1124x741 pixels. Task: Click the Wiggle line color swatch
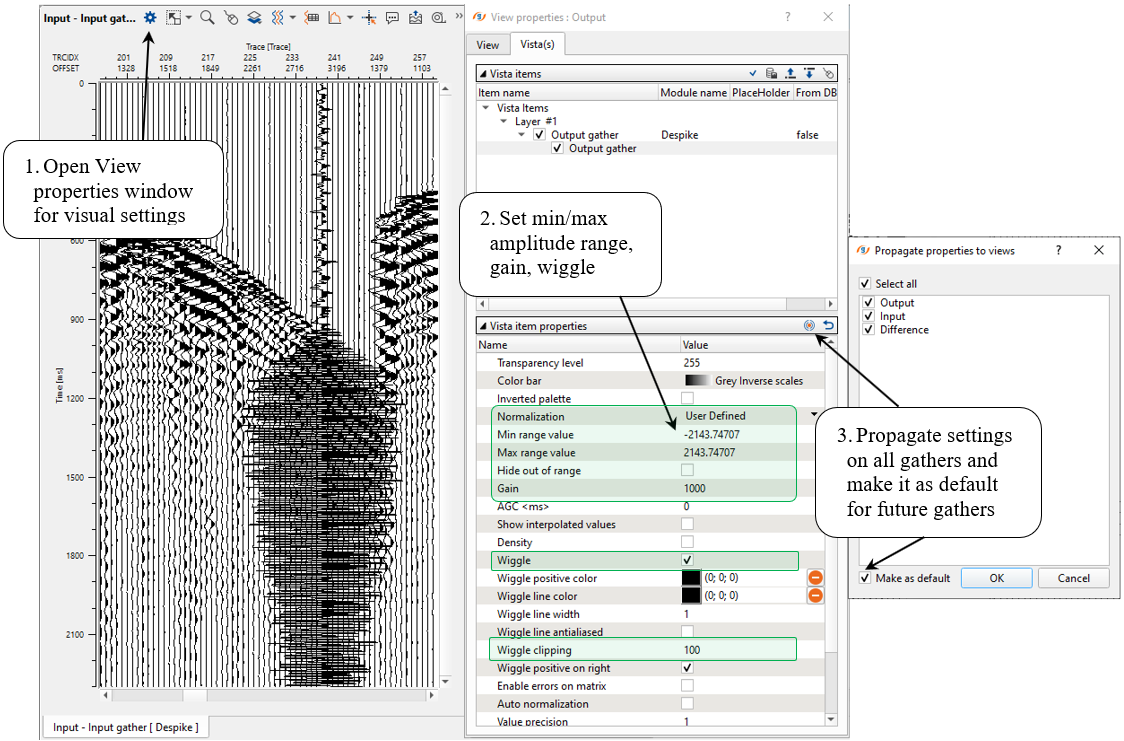pos(691,596)
